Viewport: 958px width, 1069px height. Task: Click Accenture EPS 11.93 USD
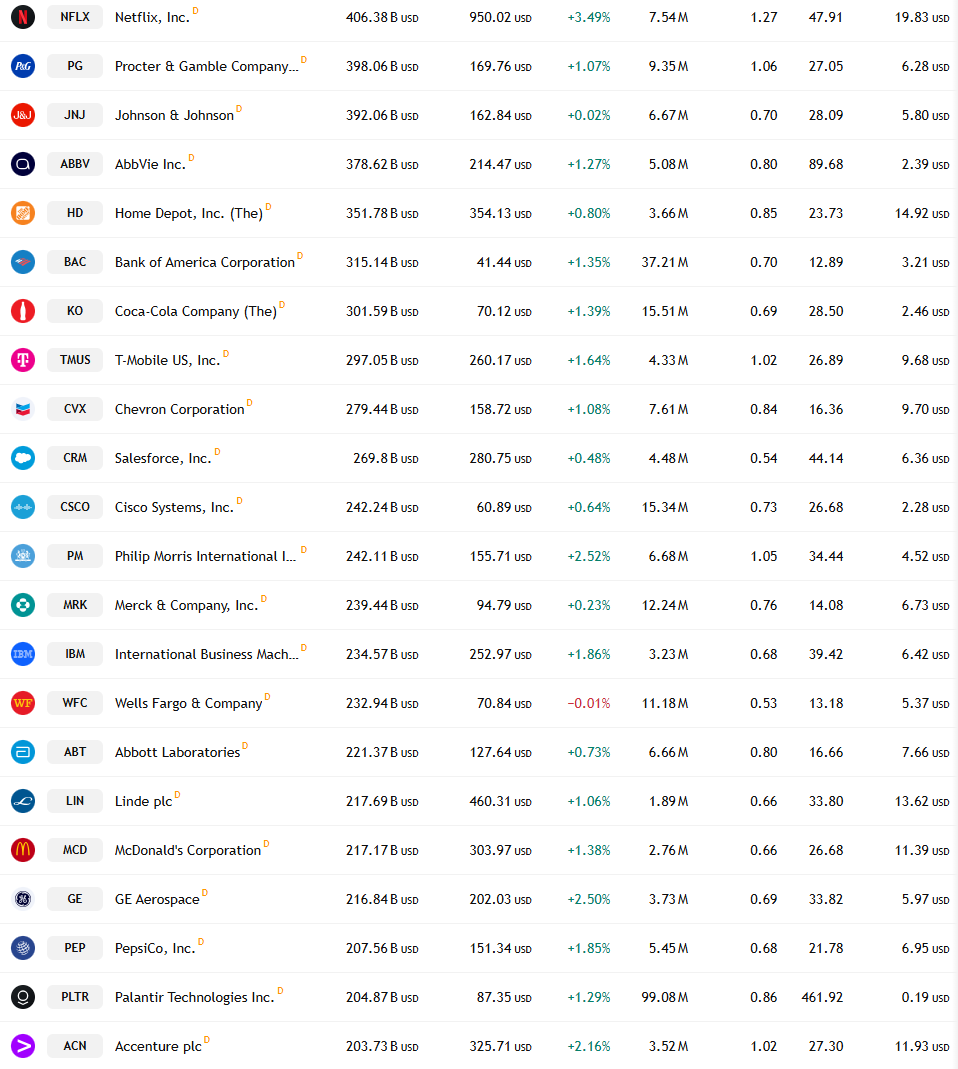[922, 1047]
